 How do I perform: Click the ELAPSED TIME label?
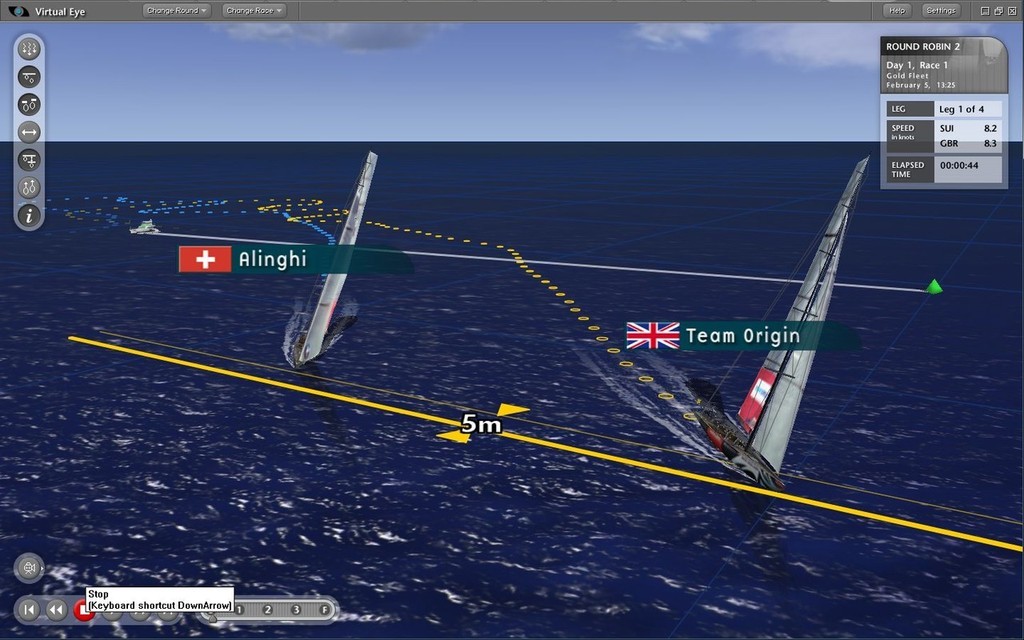[908, 170]
